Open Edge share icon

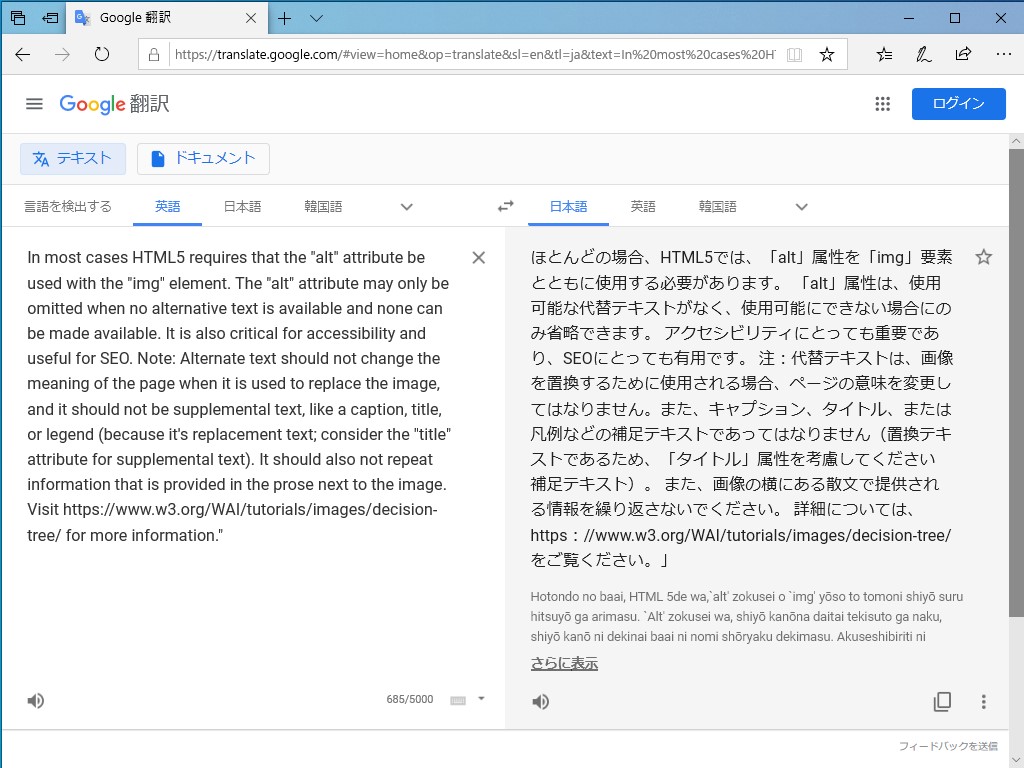coord(963,54)
